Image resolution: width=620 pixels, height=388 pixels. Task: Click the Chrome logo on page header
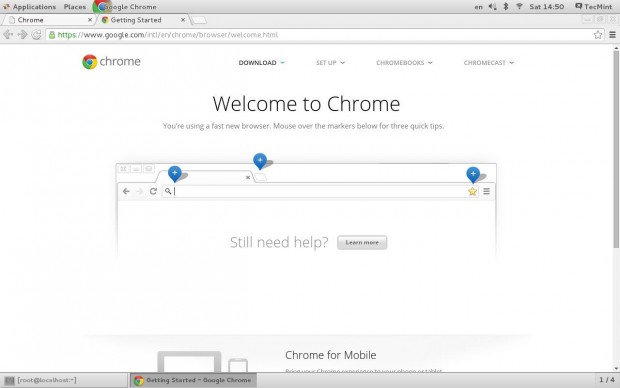click(x=112, y=62)
